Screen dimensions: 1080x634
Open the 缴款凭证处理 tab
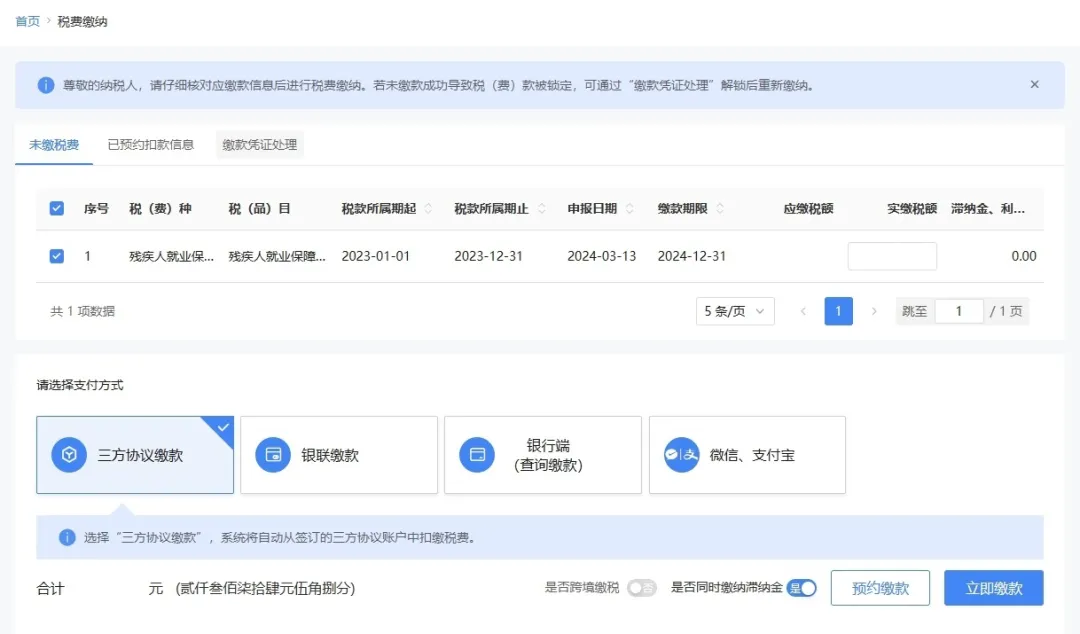tap(259, 144)
